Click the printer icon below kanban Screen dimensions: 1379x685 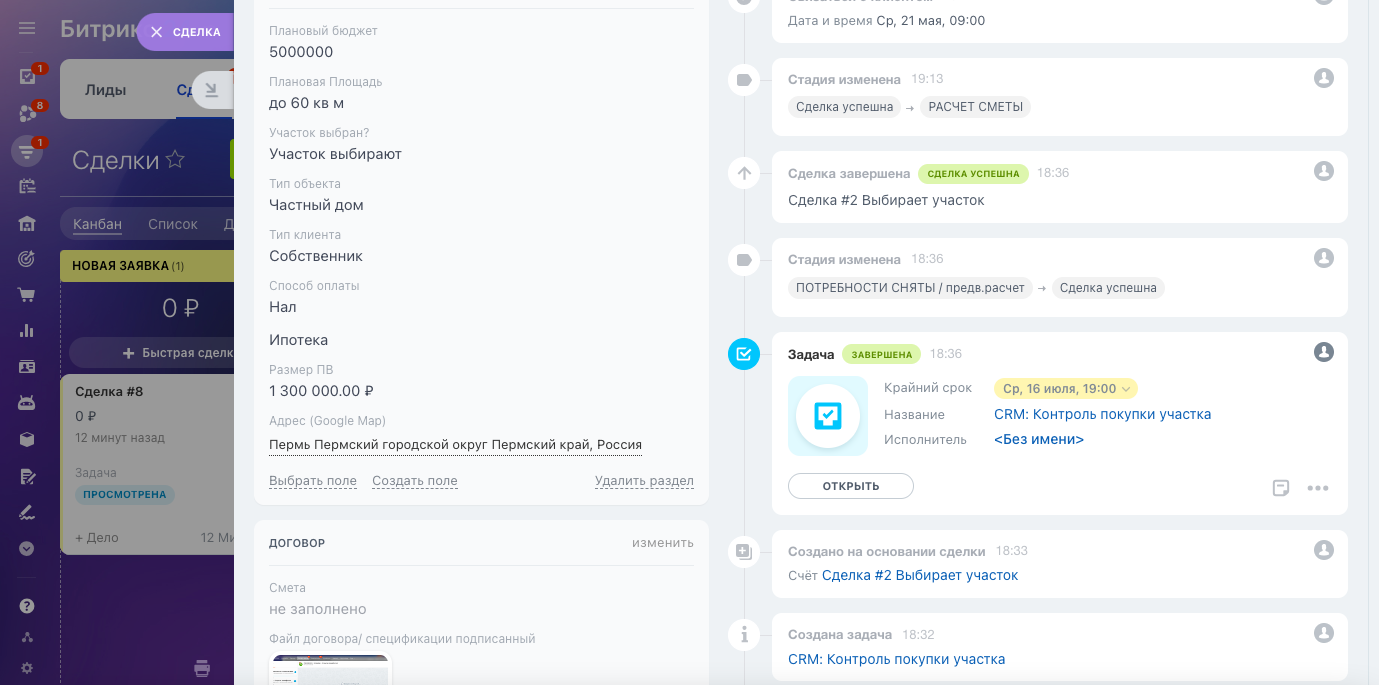click(202, 668)
